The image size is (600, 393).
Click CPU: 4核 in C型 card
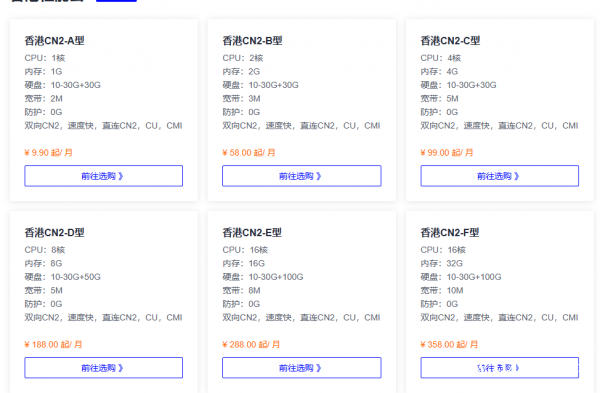tap(441, 58)
